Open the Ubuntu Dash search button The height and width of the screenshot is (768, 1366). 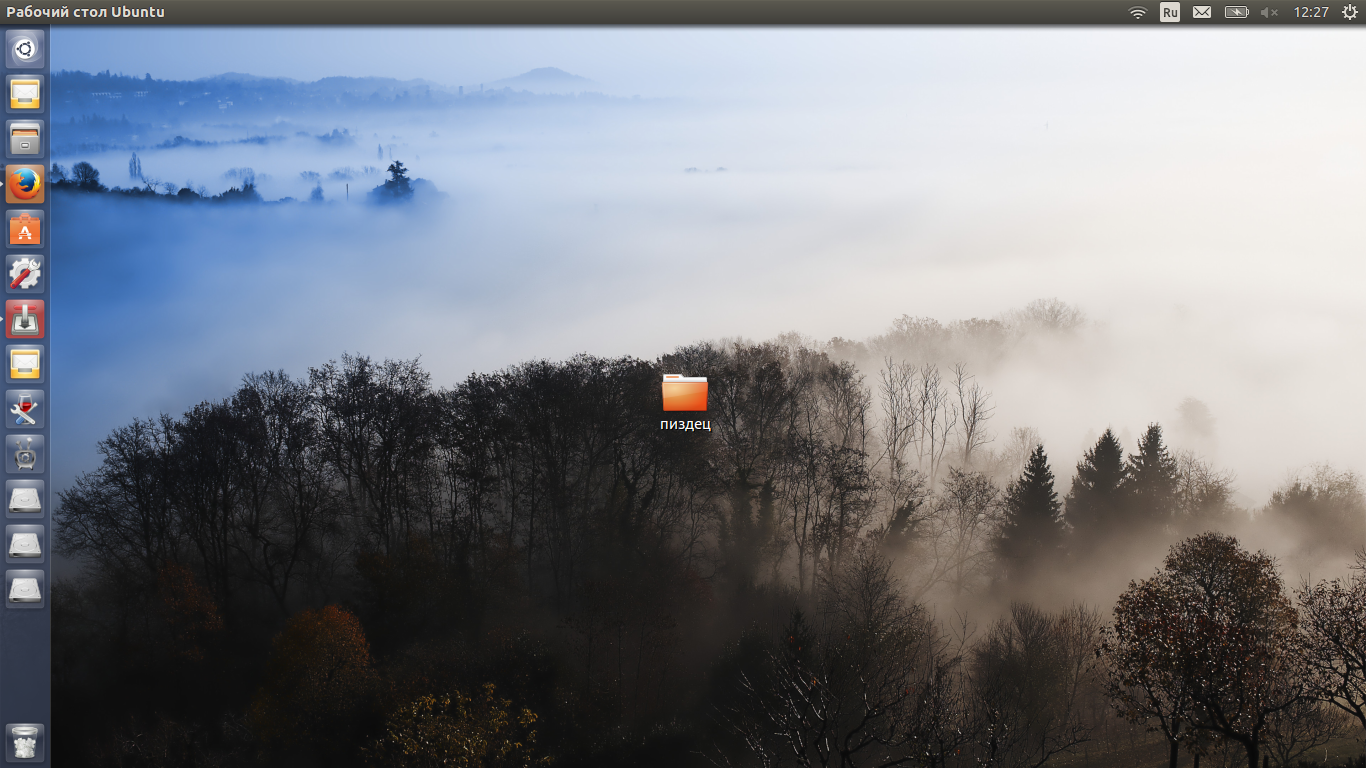click(25, 49)
